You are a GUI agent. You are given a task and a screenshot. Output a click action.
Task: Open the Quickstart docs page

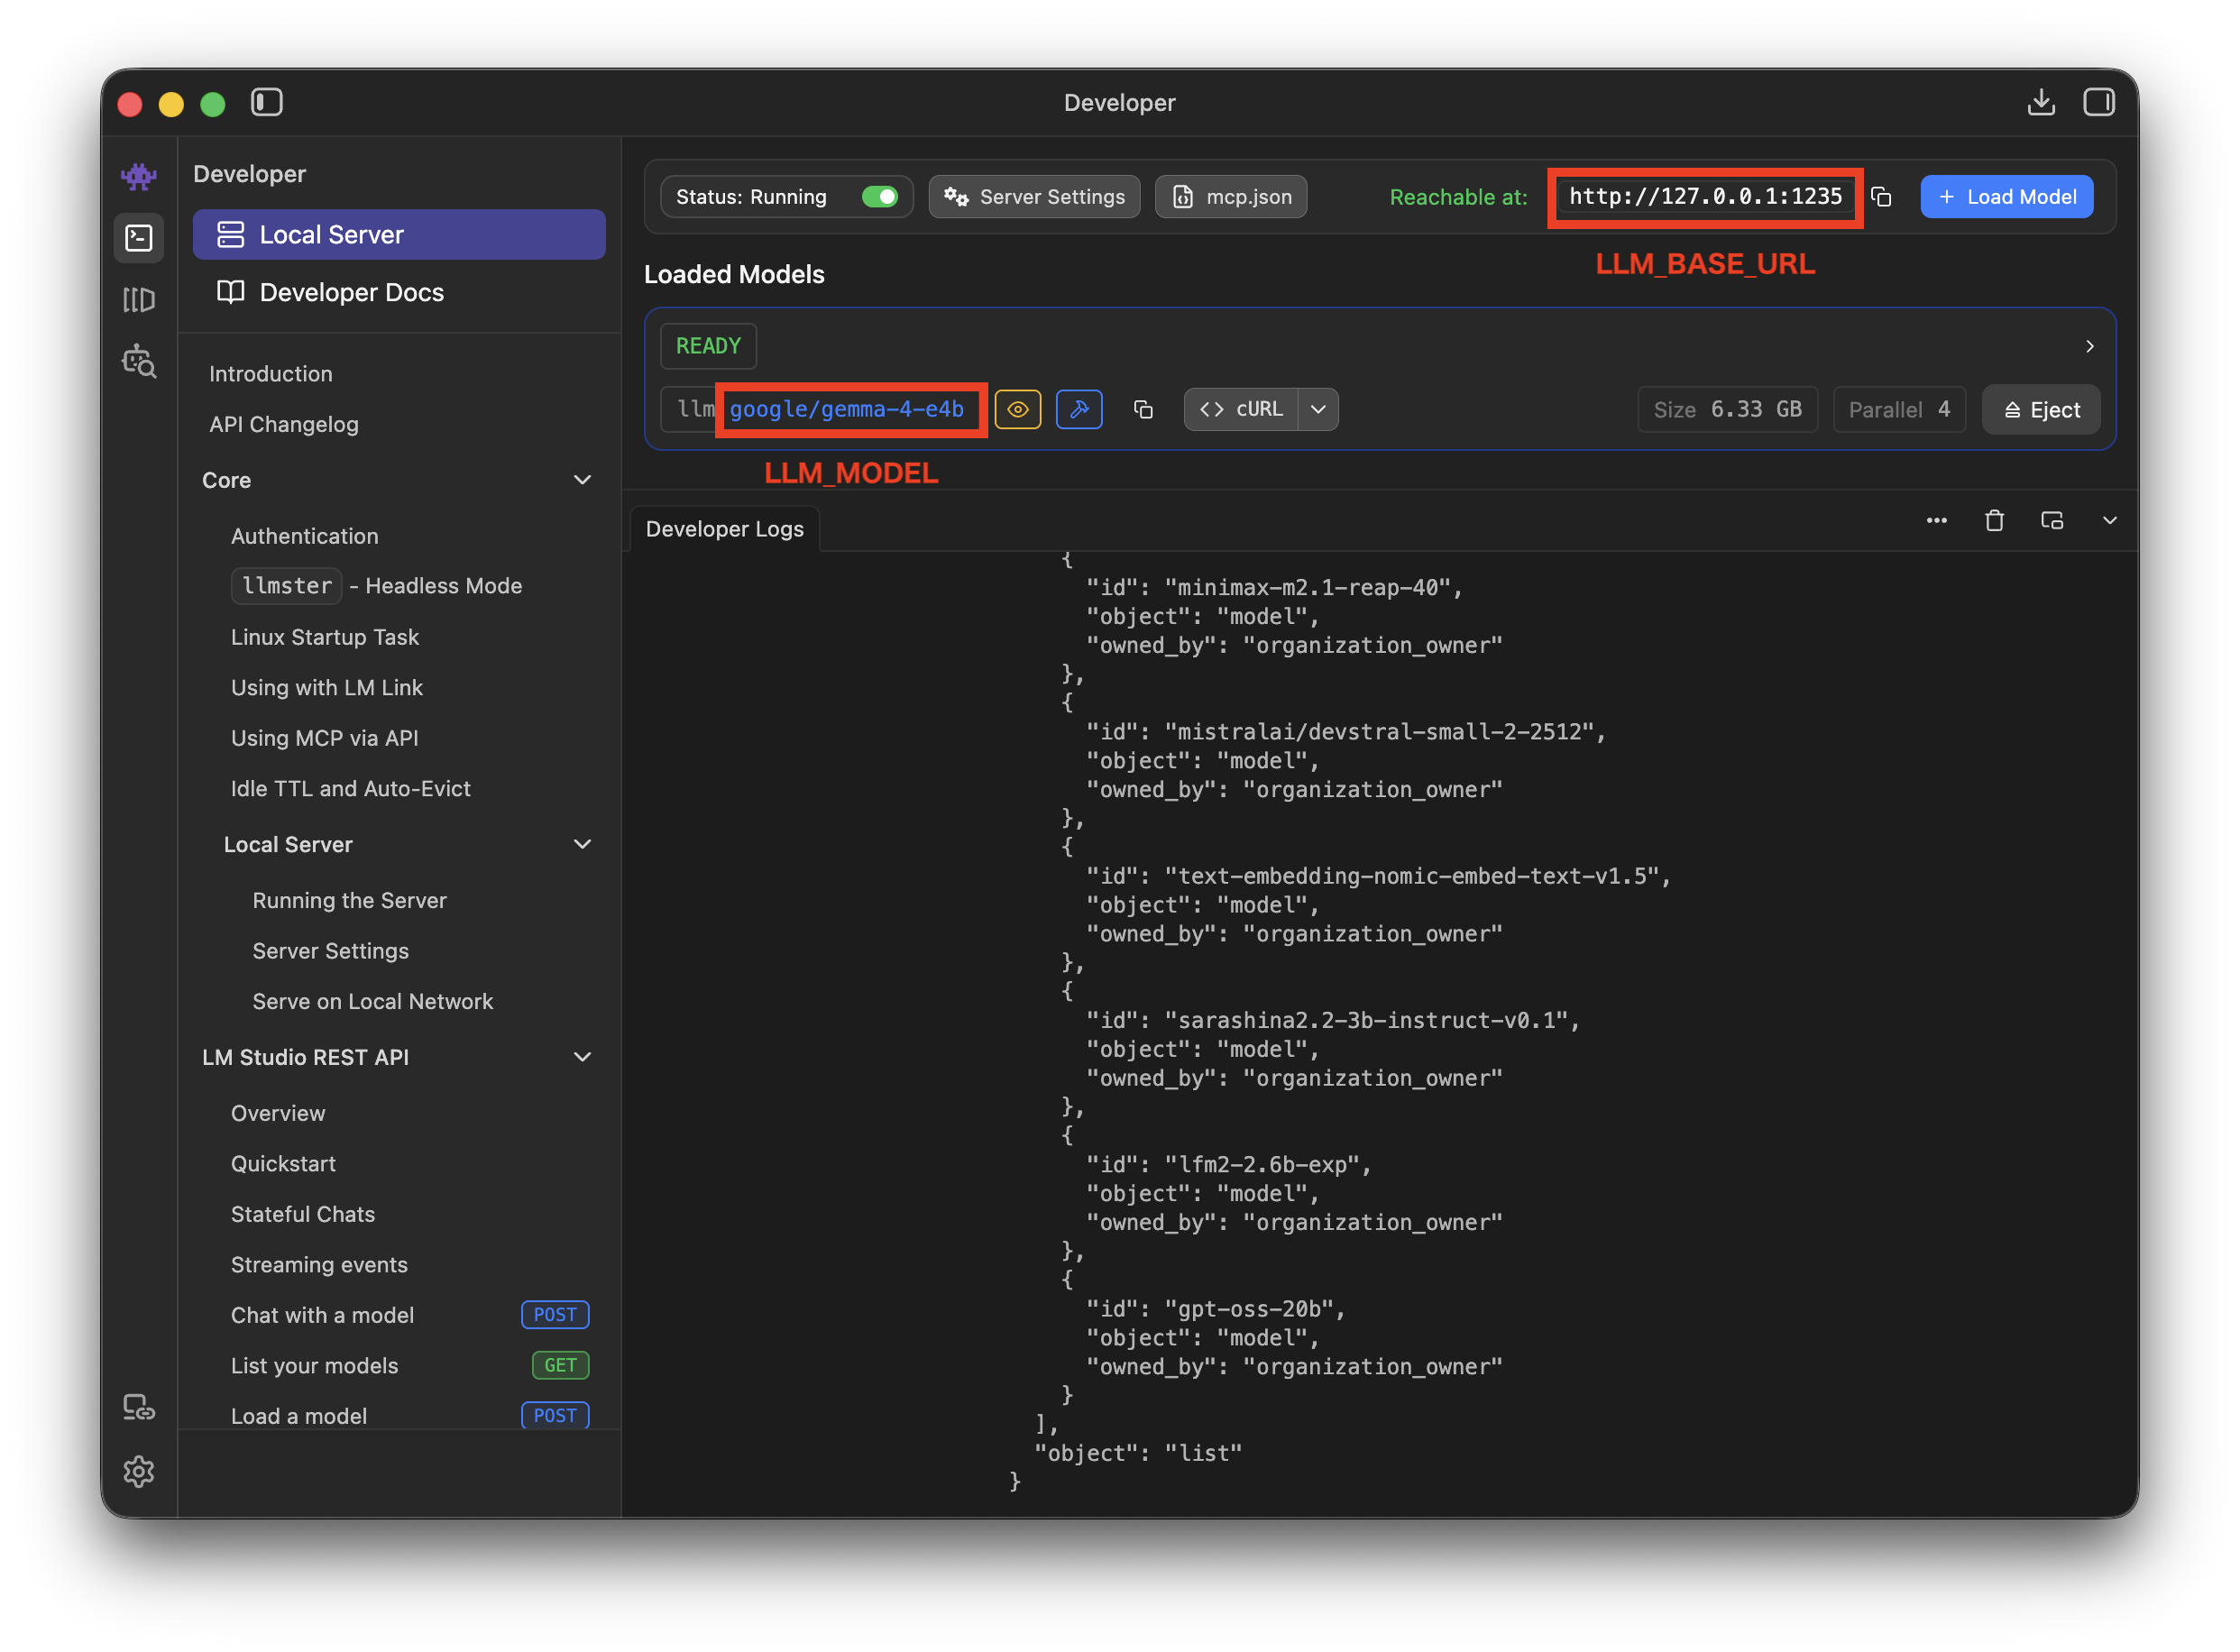point(283,1164)
